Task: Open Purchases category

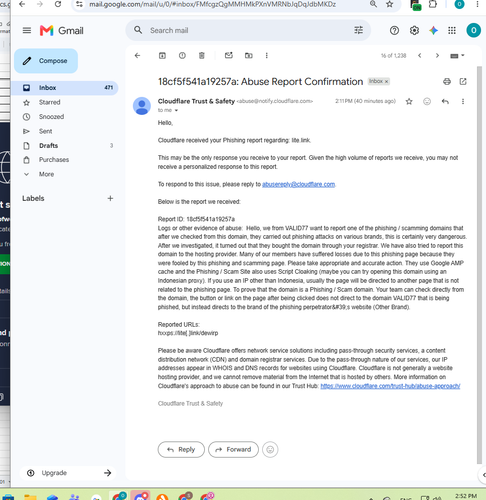Action: tap(54, 160)
